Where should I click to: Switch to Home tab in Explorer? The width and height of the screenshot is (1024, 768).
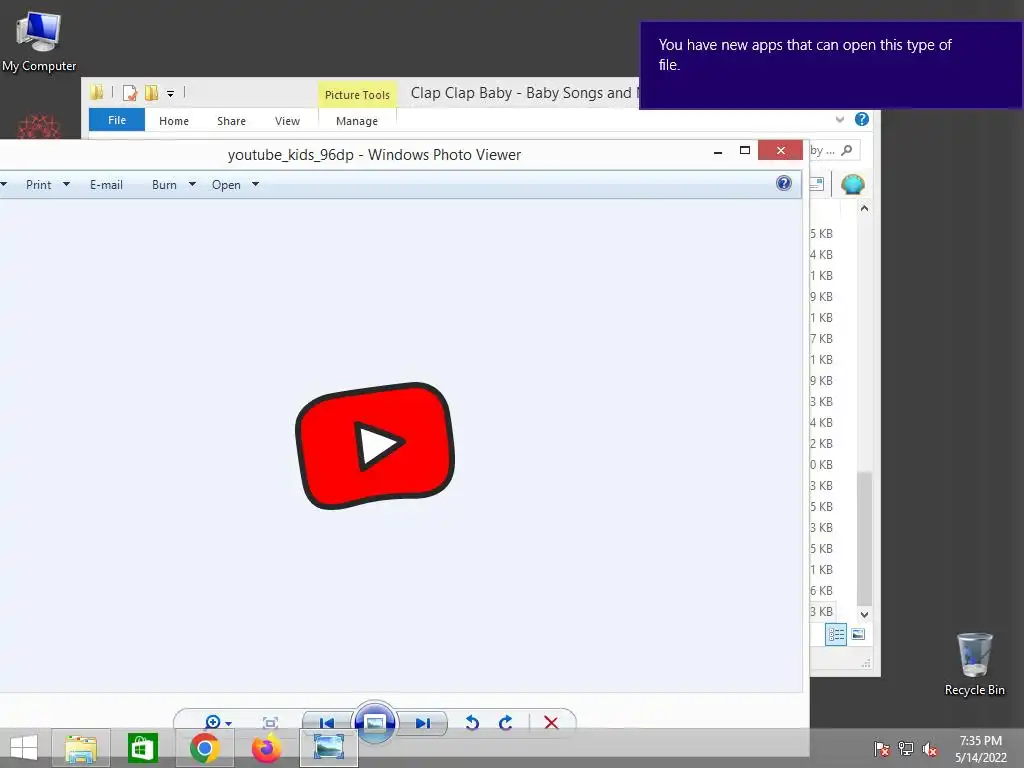pos(174,121)
